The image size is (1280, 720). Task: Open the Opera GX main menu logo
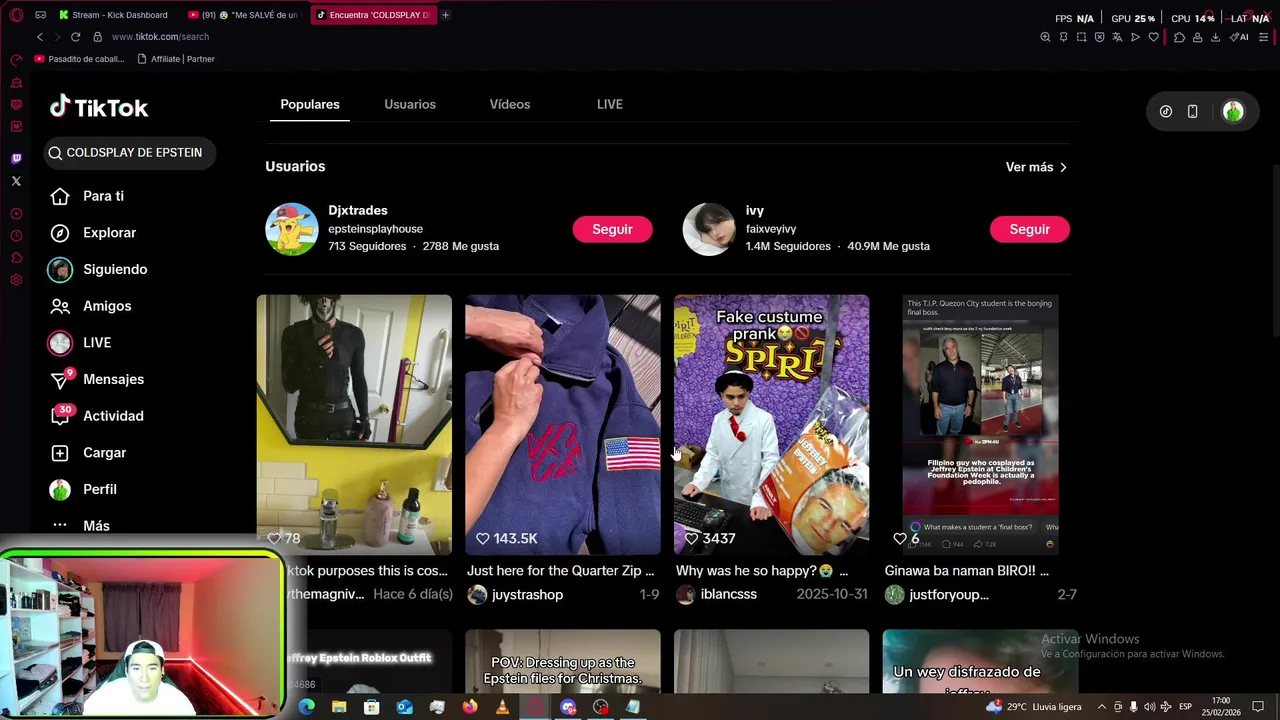tap(16, 15)
